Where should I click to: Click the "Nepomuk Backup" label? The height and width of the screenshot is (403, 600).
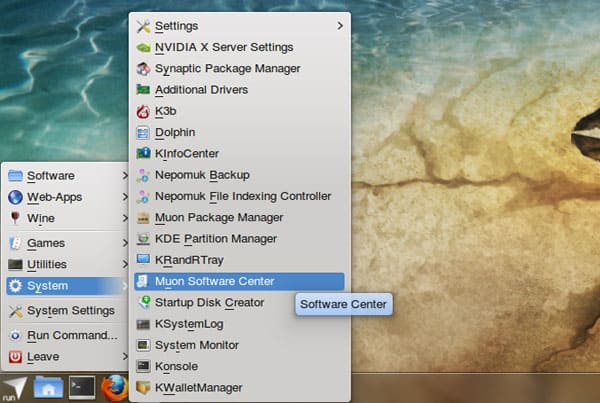(x=202, y=175)
